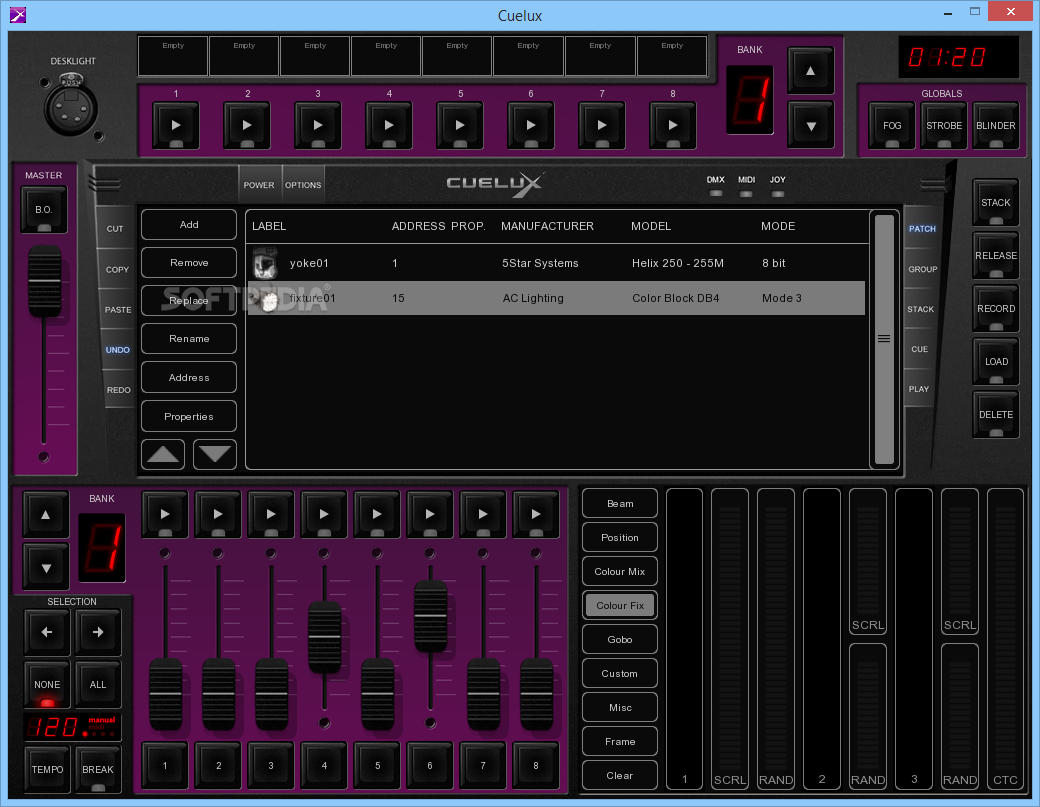Click the NONE selection button

[x=46, y=684]
